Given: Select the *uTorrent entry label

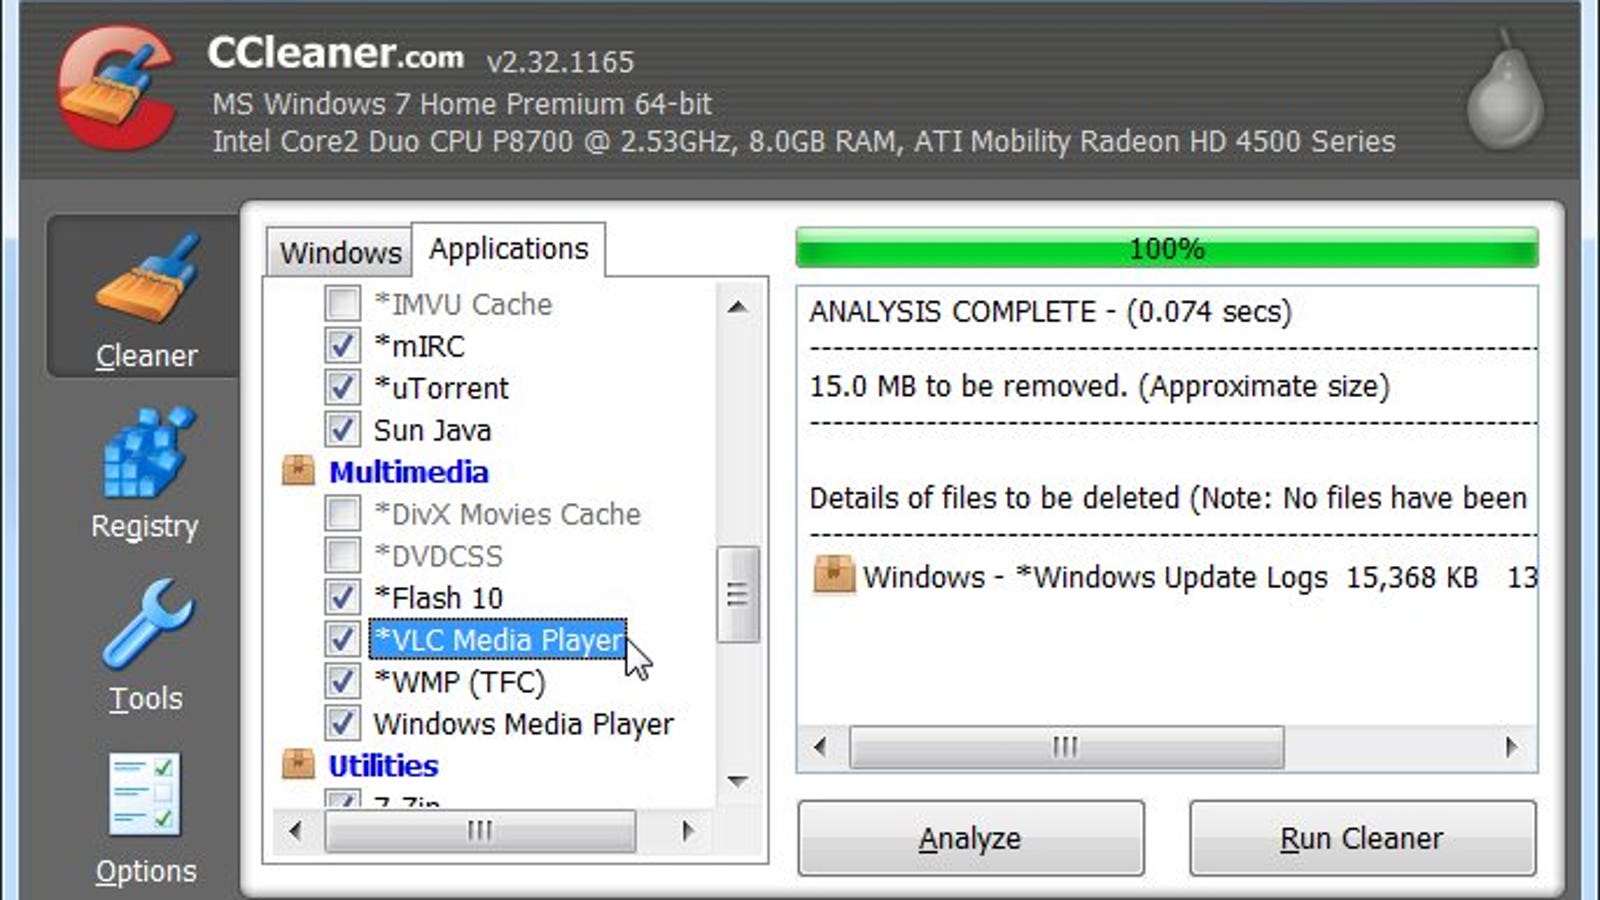Looking at the screenshot, I should [x=441, y=388].
